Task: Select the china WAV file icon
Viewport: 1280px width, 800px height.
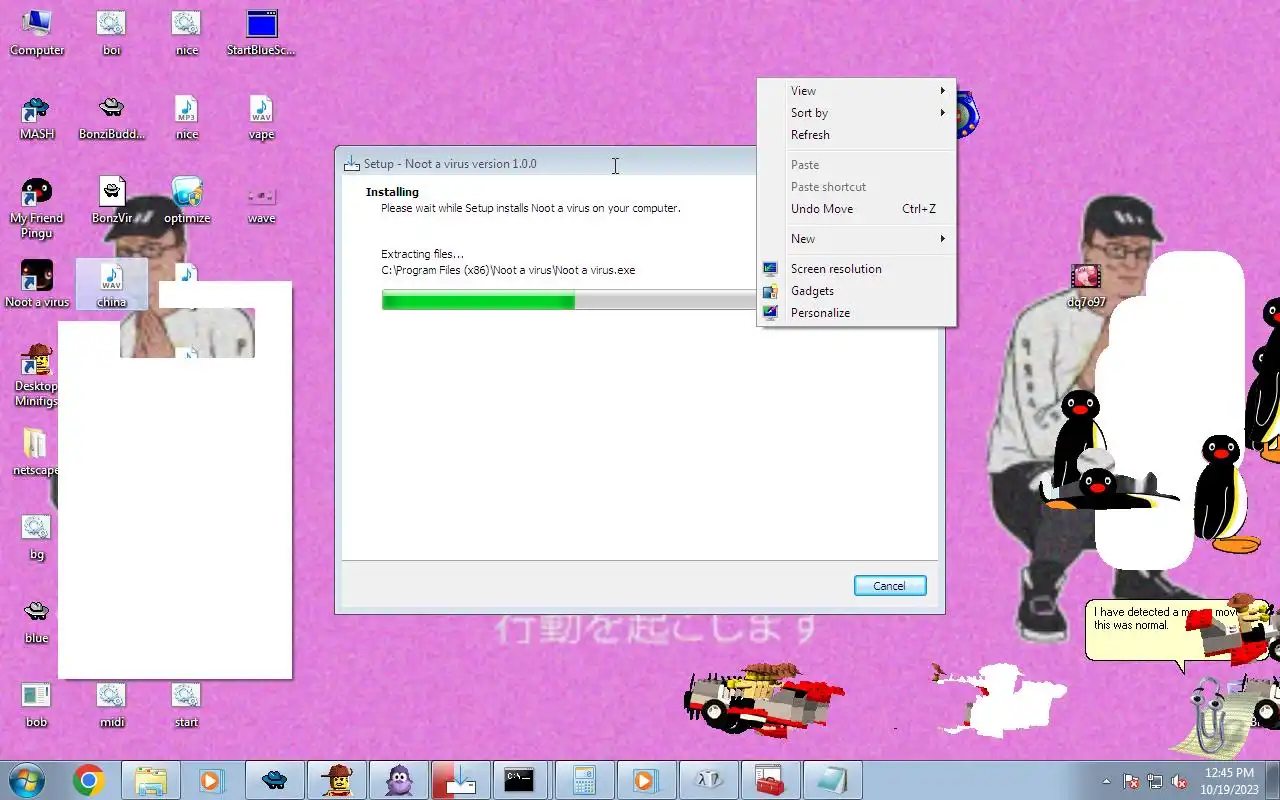Action: point(111,285)
